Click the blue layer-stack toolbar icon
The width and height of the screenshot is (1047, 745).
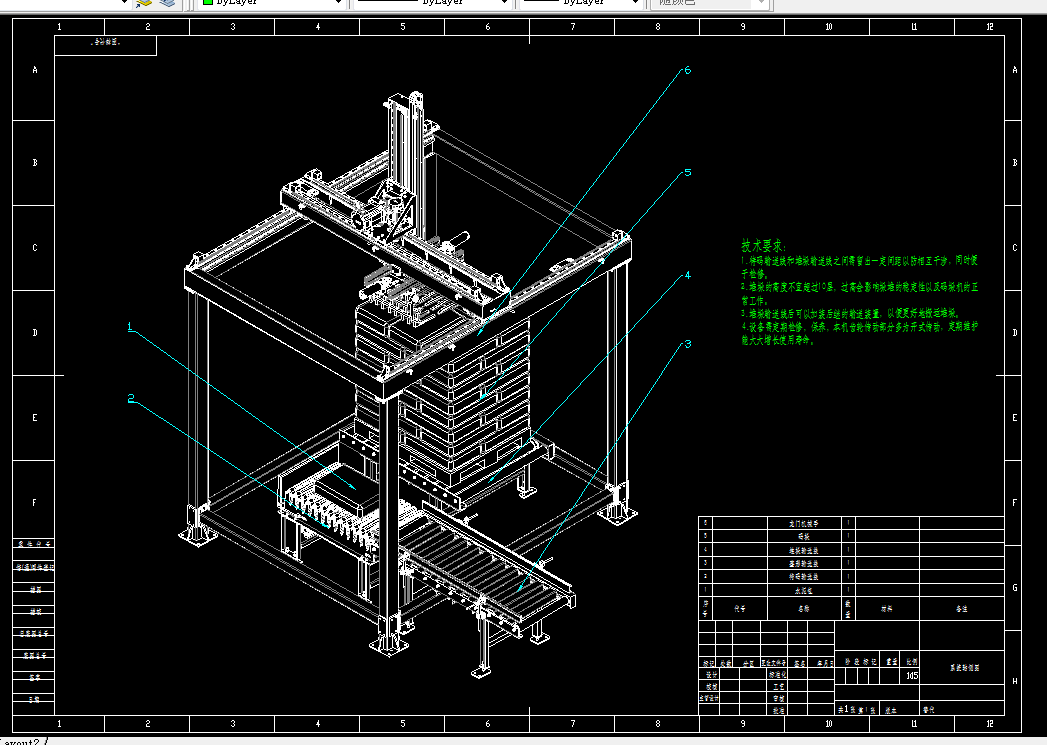(x=167, y=3)
